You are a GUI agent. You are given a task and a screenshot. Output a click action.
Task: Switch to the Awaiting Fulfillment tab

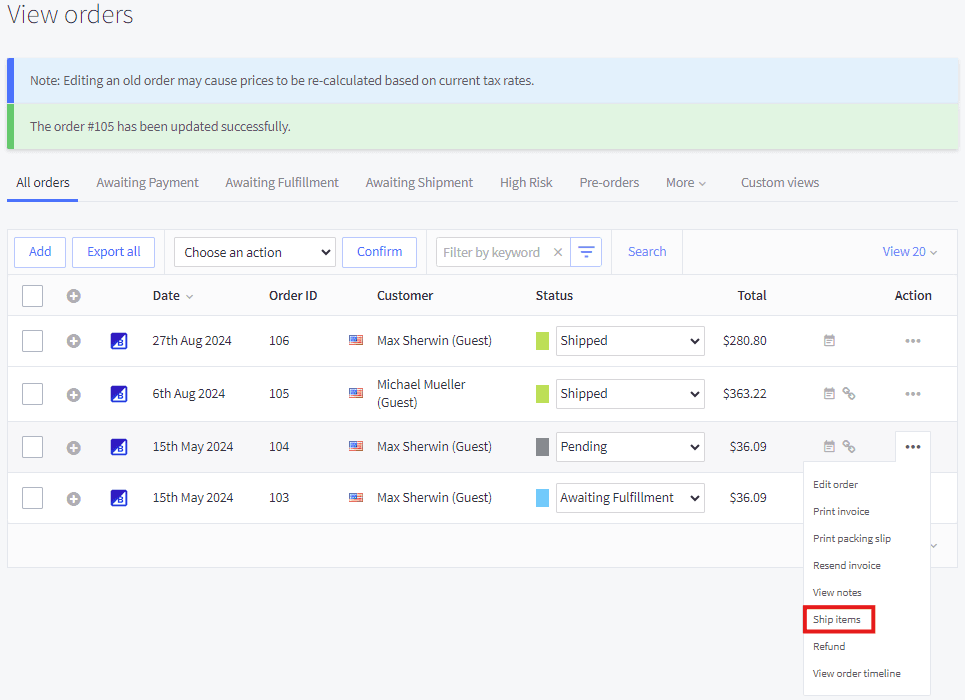[282, 183]
